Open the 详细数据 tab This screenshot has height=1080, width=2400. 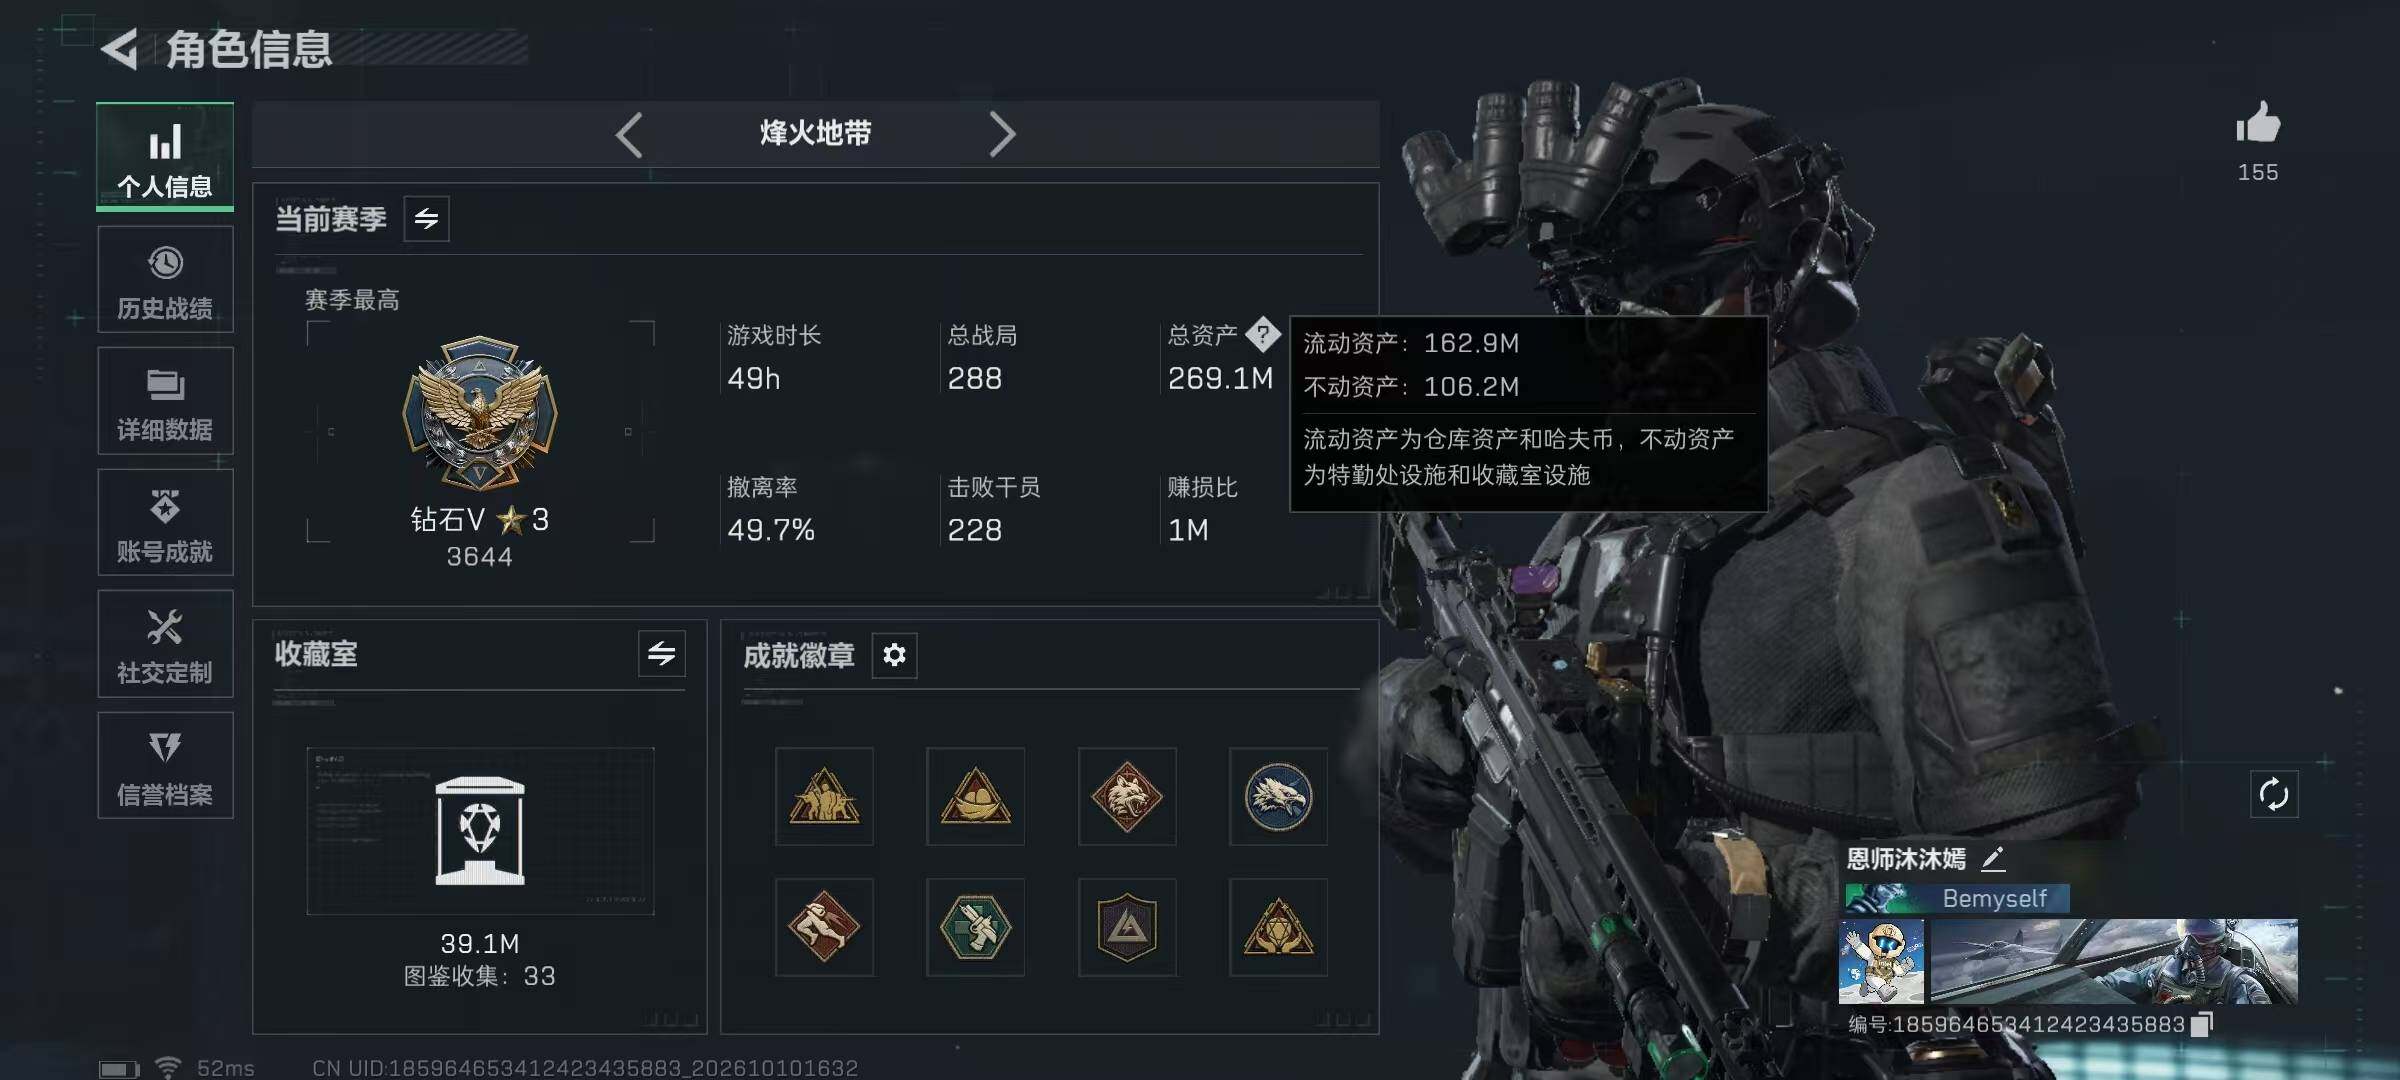point(165,401)
